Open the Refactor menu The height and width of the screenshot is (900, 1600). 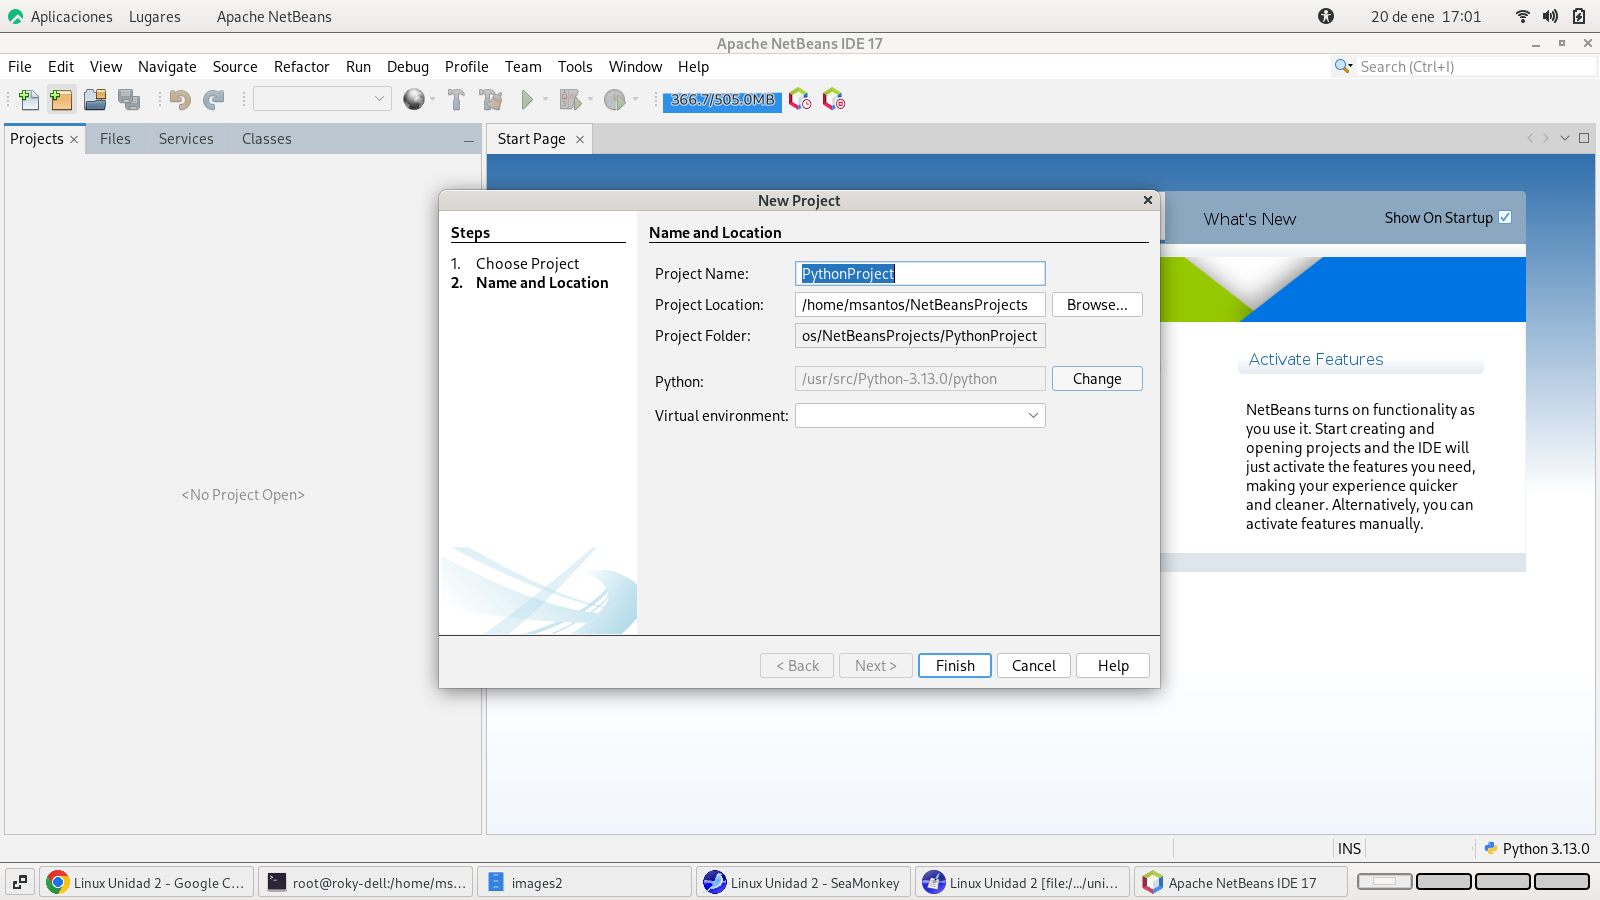pyautogui.click(x=301, y=67)
